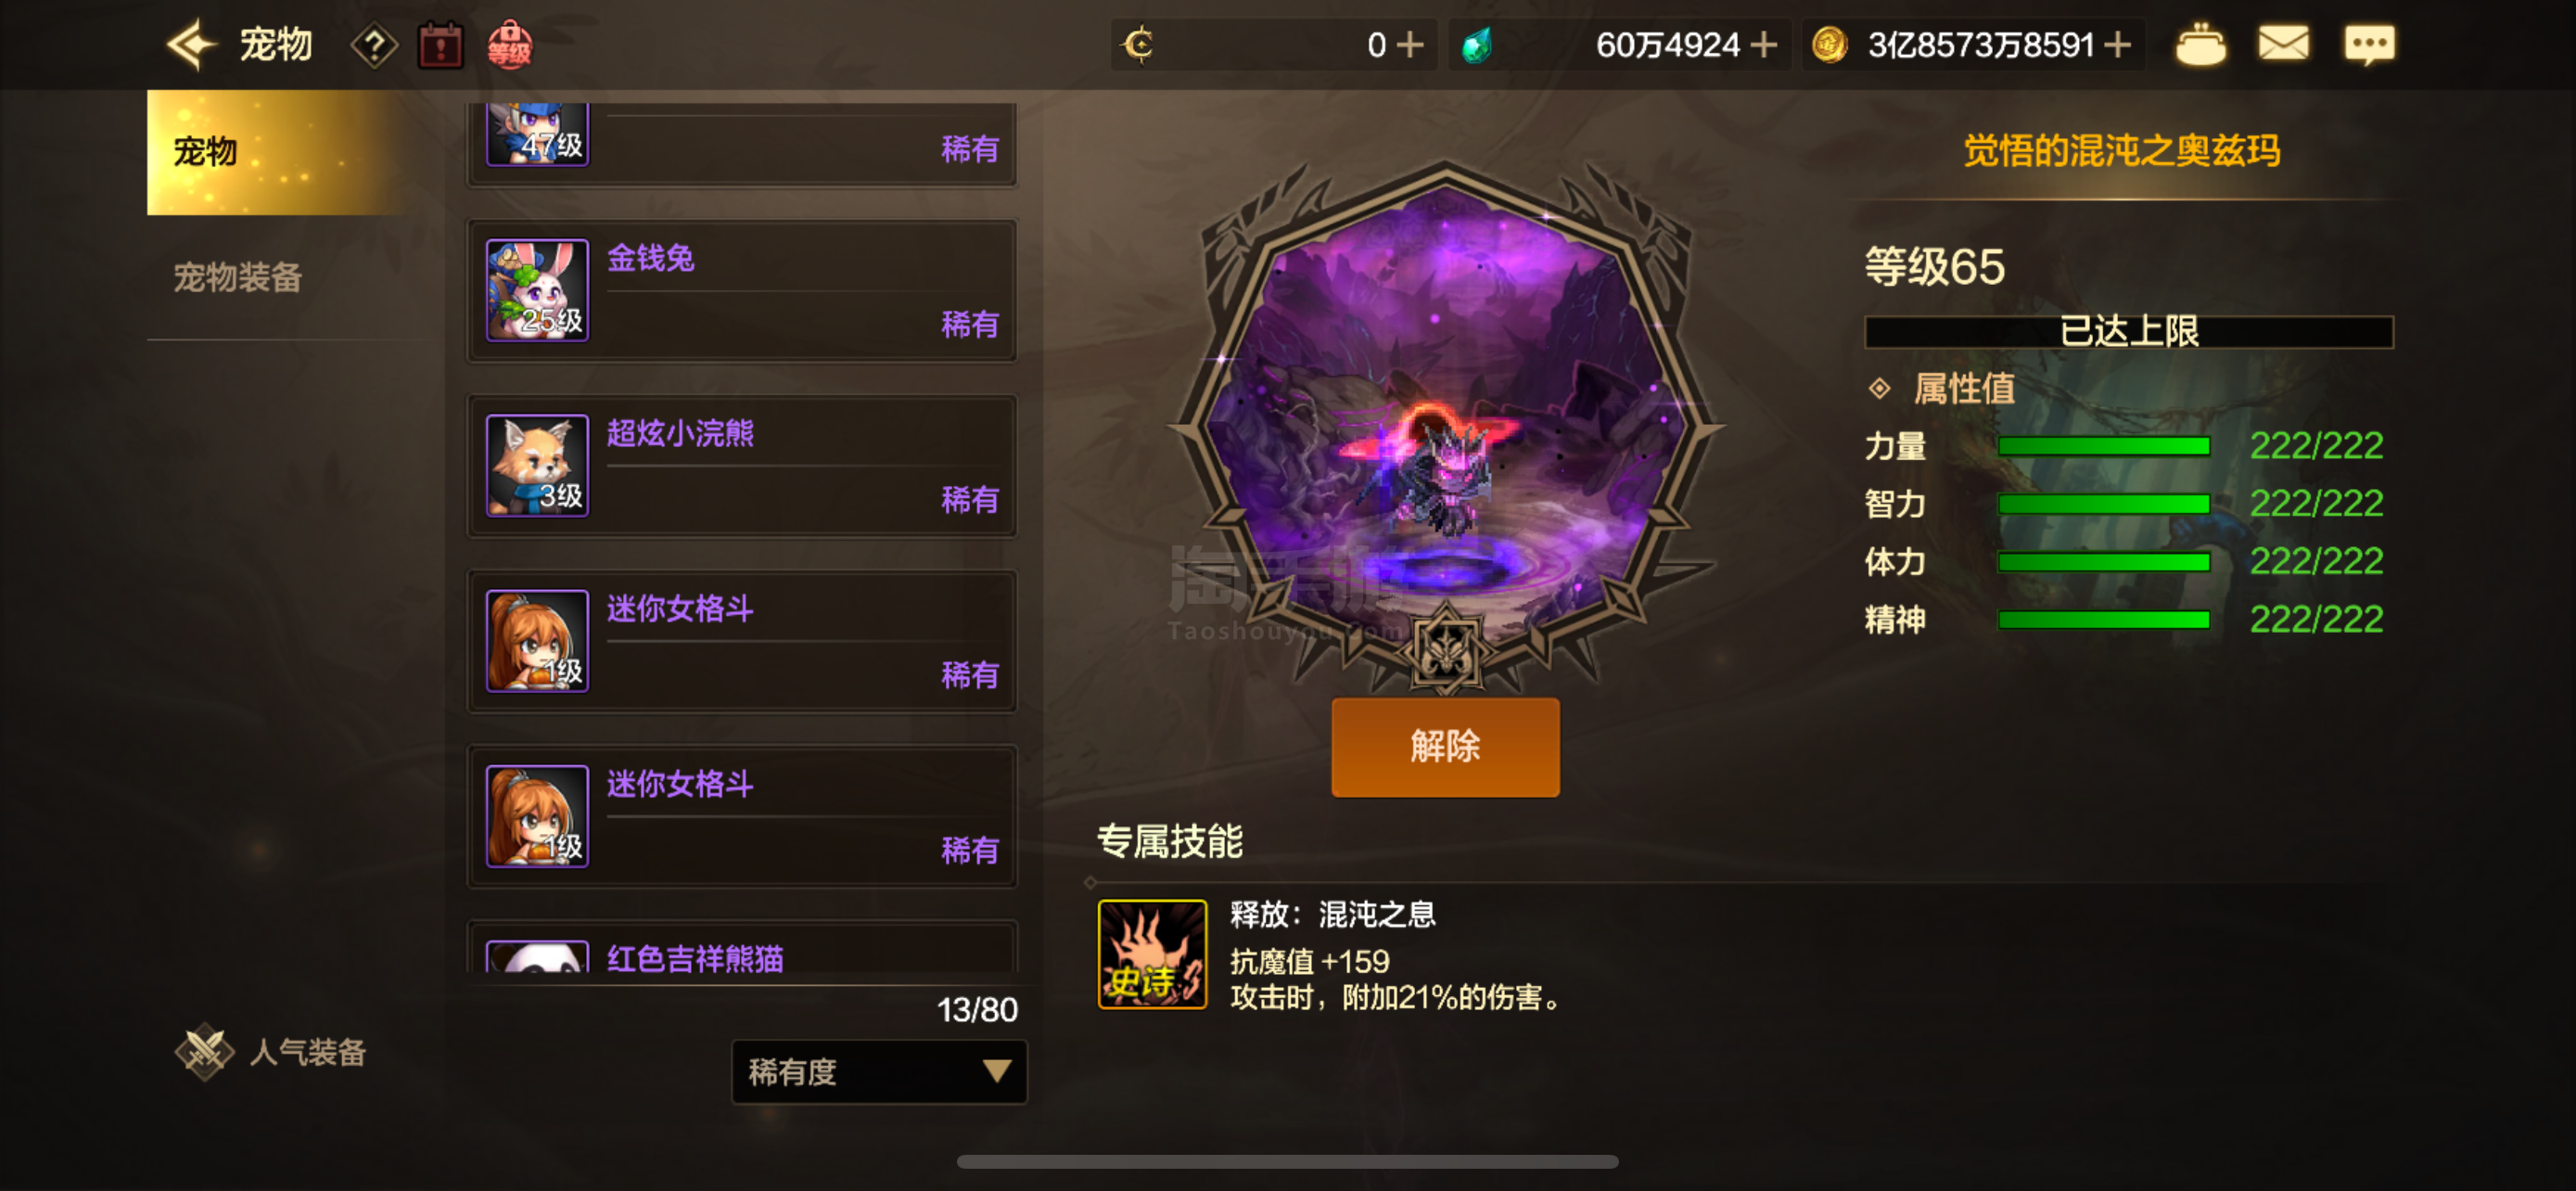Open the red calendar alert icon
The width and height of the screenshot is (2576, 1191).
click(x=440, y=46)
